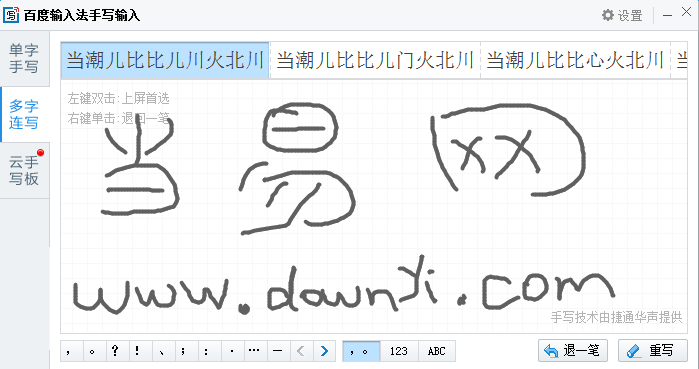Click 退一笔 to undo last stroke

573,351
